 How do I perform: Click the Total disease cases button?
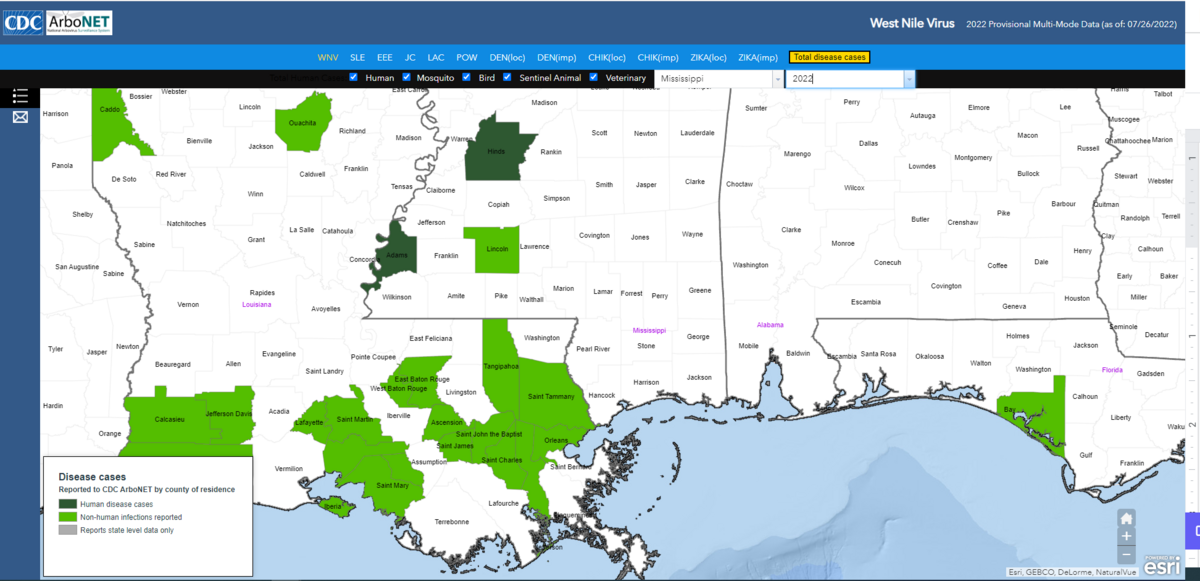829,57
